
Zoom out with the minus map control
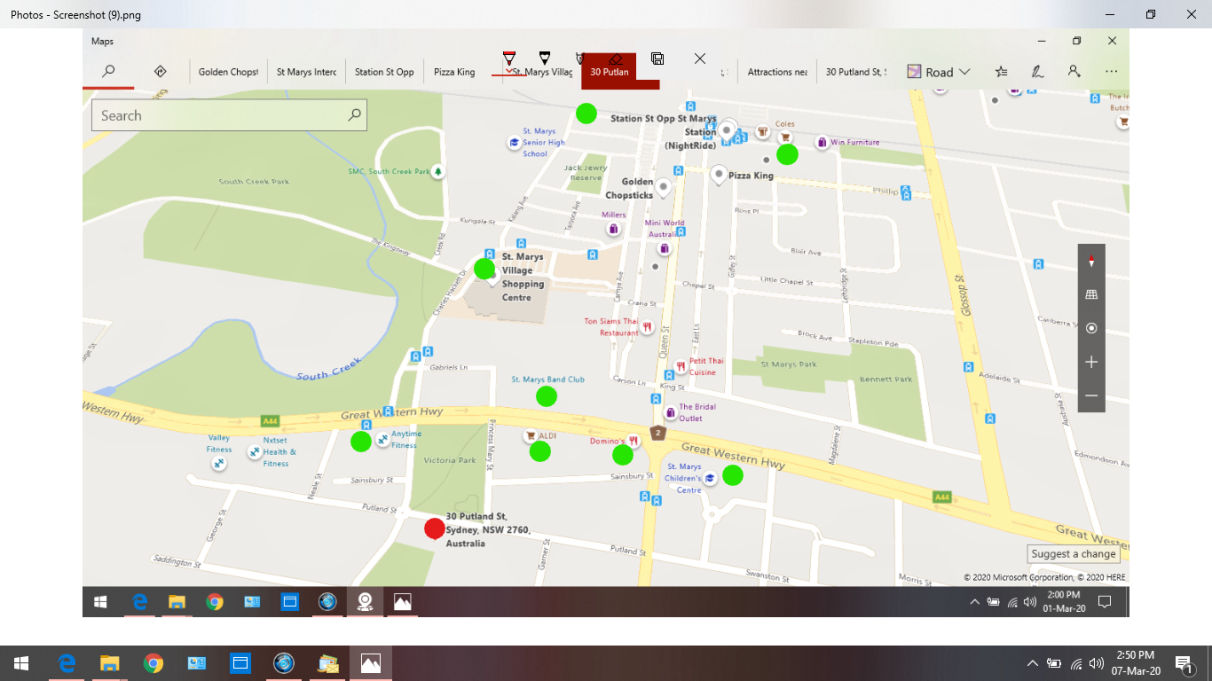[1091, 396]
